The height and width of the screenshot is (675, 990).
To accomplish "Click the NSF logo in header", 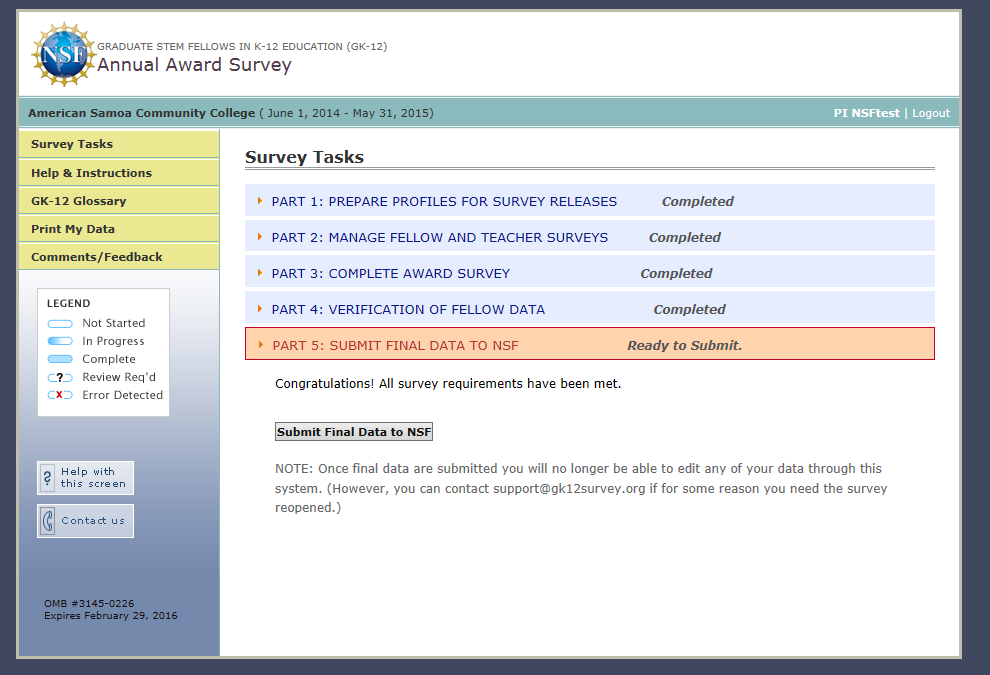I will [62, 54].
